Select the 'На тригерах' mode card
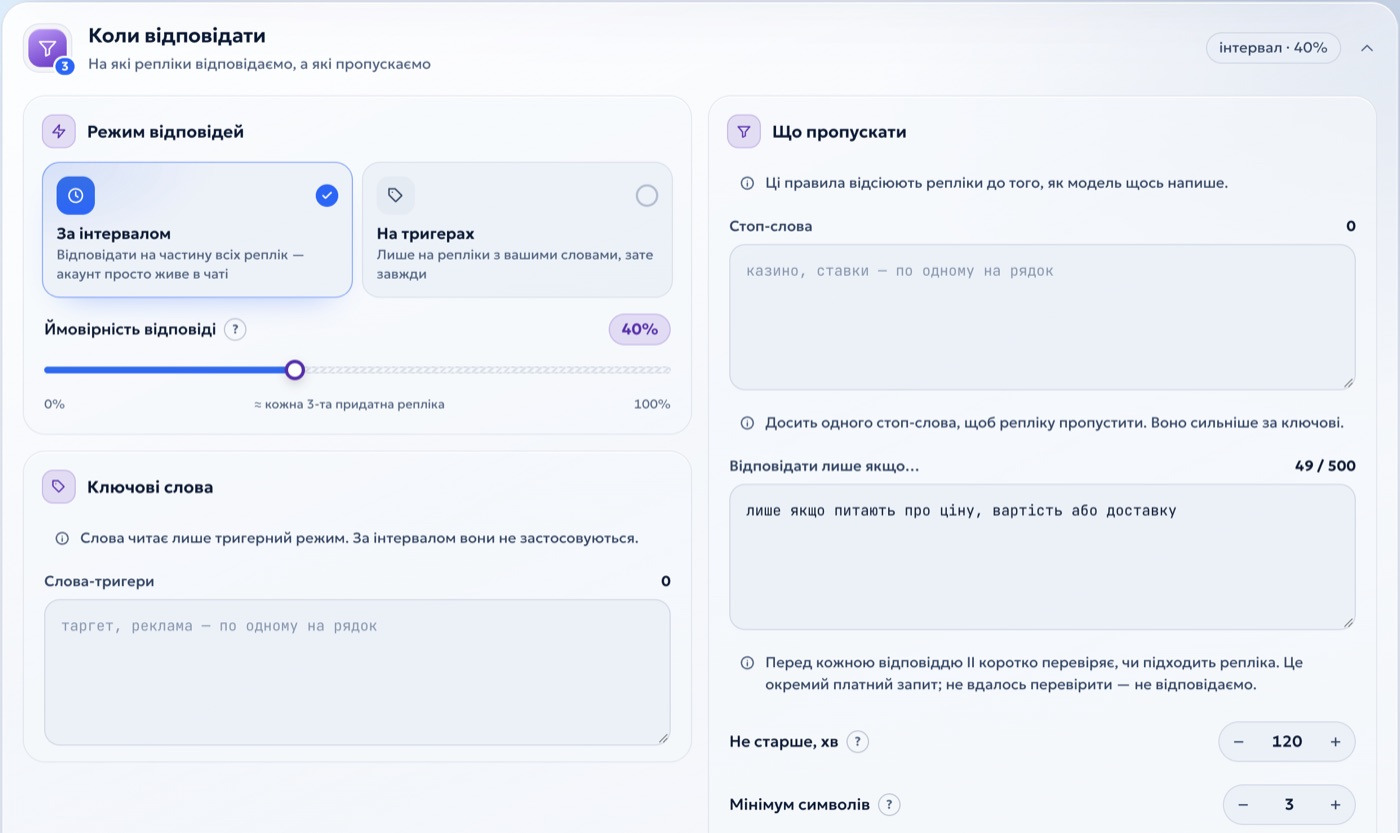Viewport: 1400px width, 833px height. coord(517,229)
